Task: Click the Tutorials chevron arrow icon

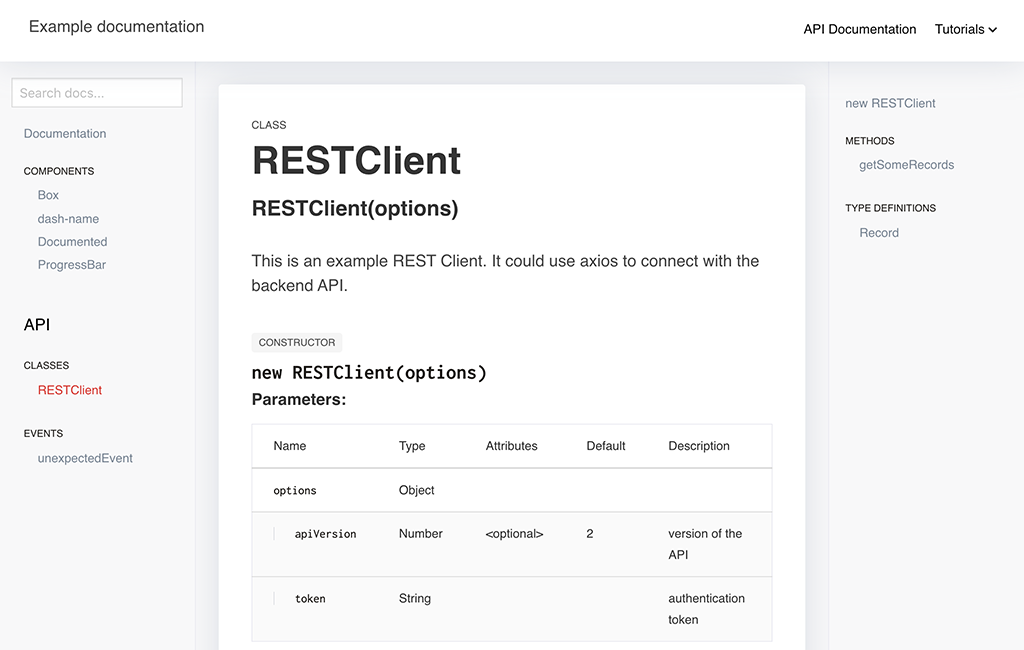Action: pyautogui.click(x=993, y=30)
